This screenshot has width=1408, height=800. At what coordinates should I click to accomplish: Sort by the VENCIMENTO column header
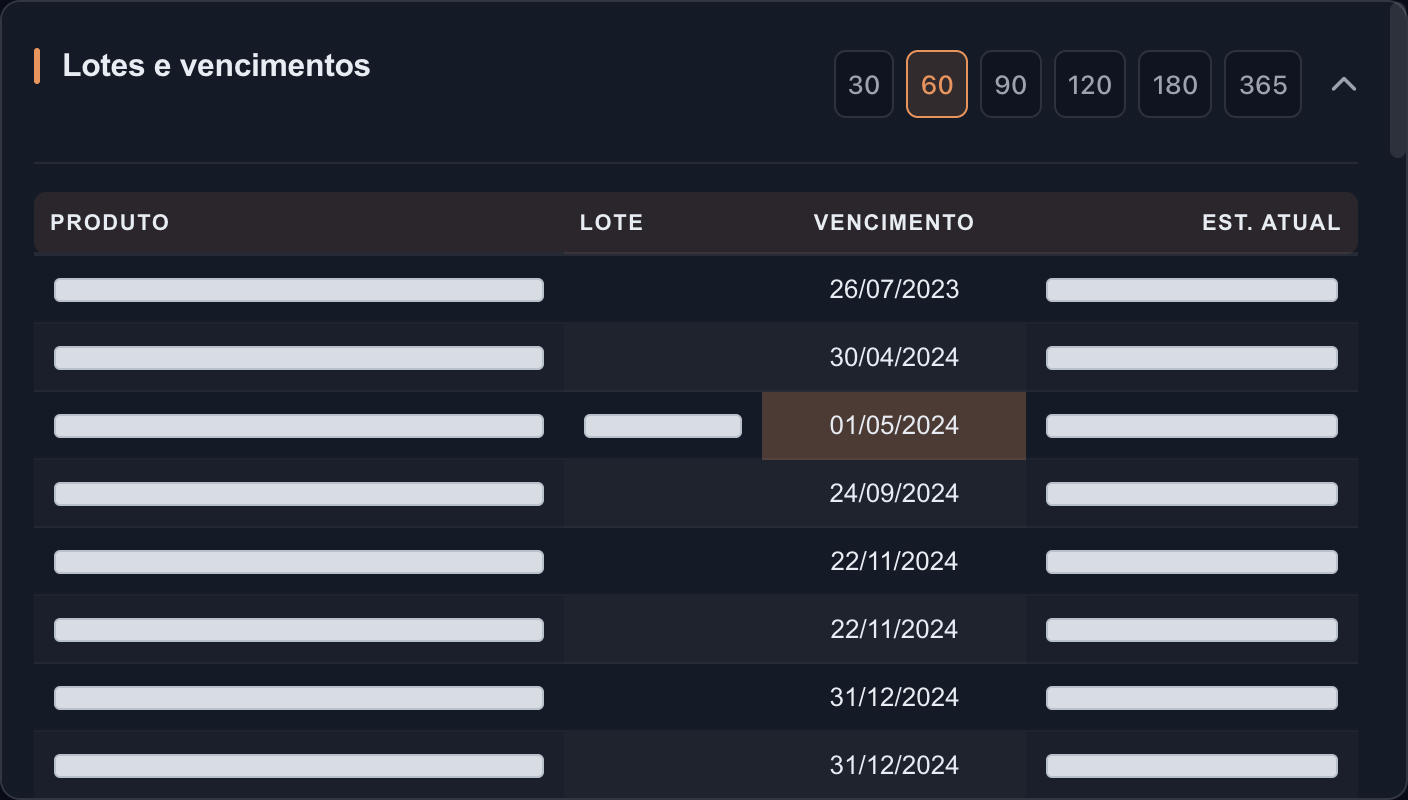[x=894, y=222]
